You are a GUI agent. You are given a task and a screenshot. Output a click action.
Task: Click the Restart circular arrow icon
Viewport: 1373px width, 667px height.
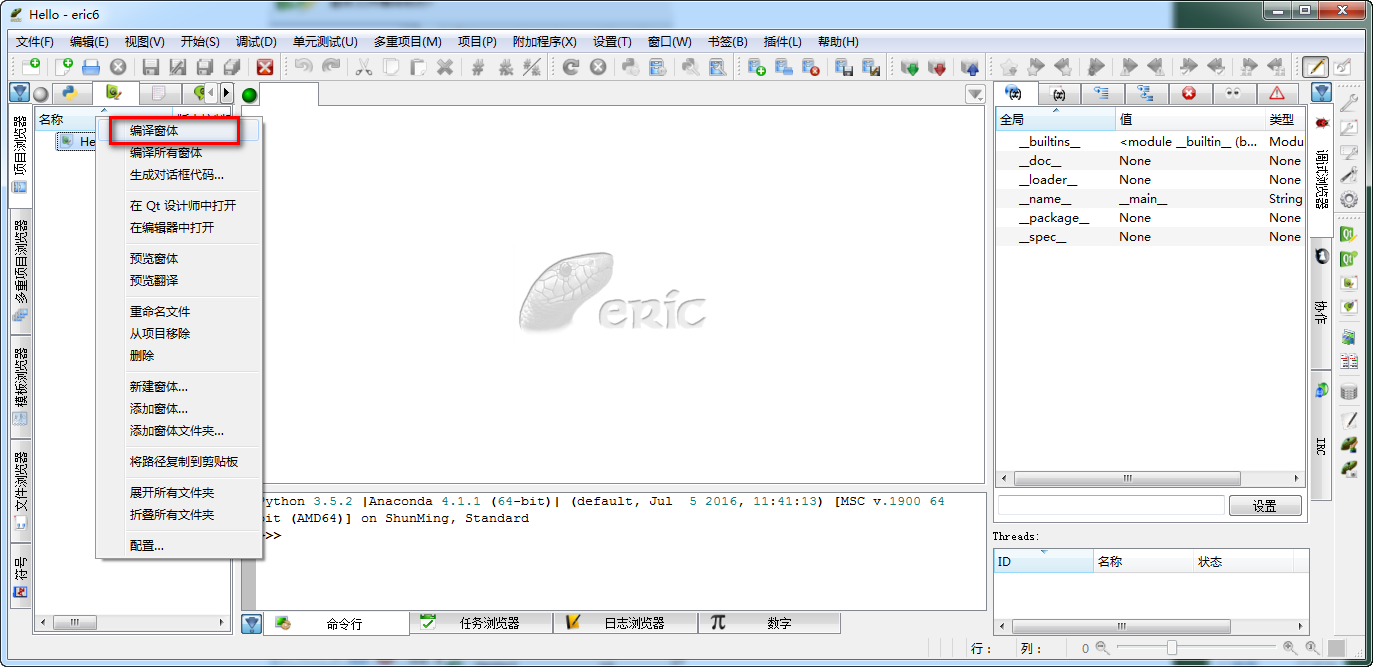click(x=570, y=67)
